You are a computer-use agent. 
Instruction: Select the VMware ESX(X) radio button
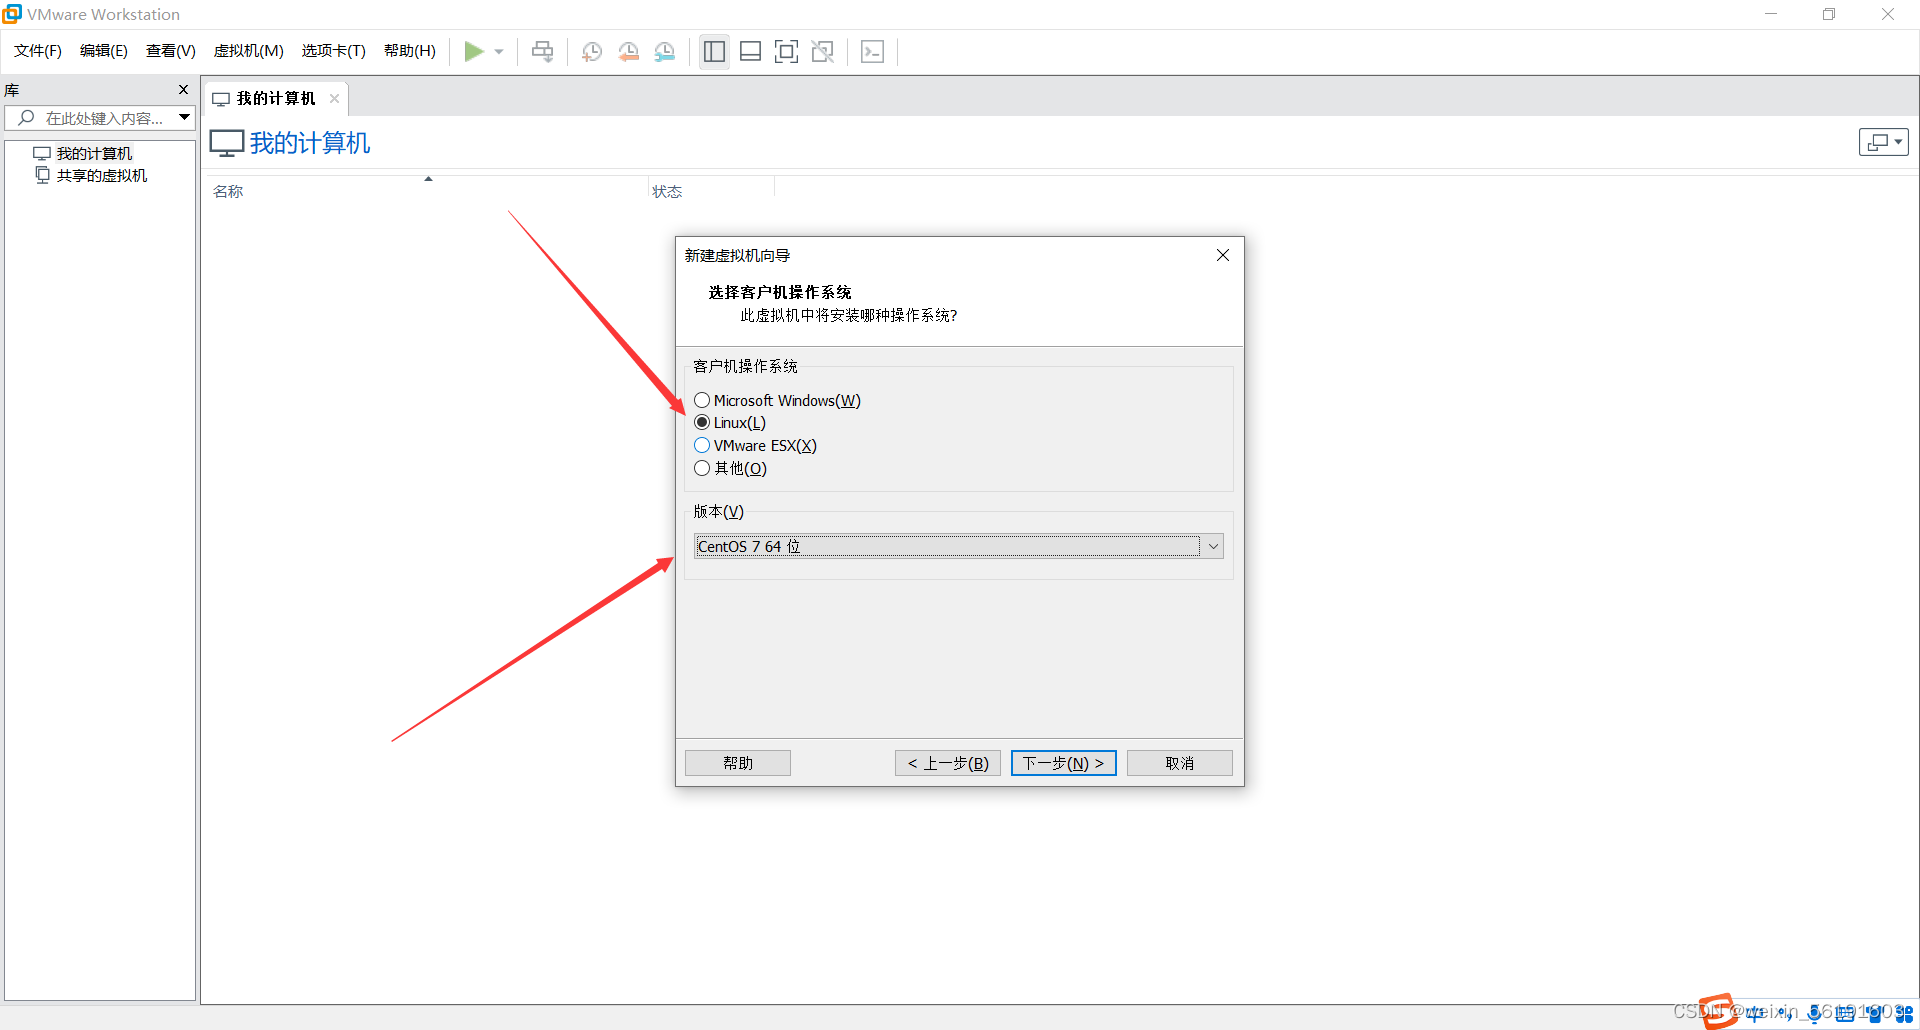[702, 445]
